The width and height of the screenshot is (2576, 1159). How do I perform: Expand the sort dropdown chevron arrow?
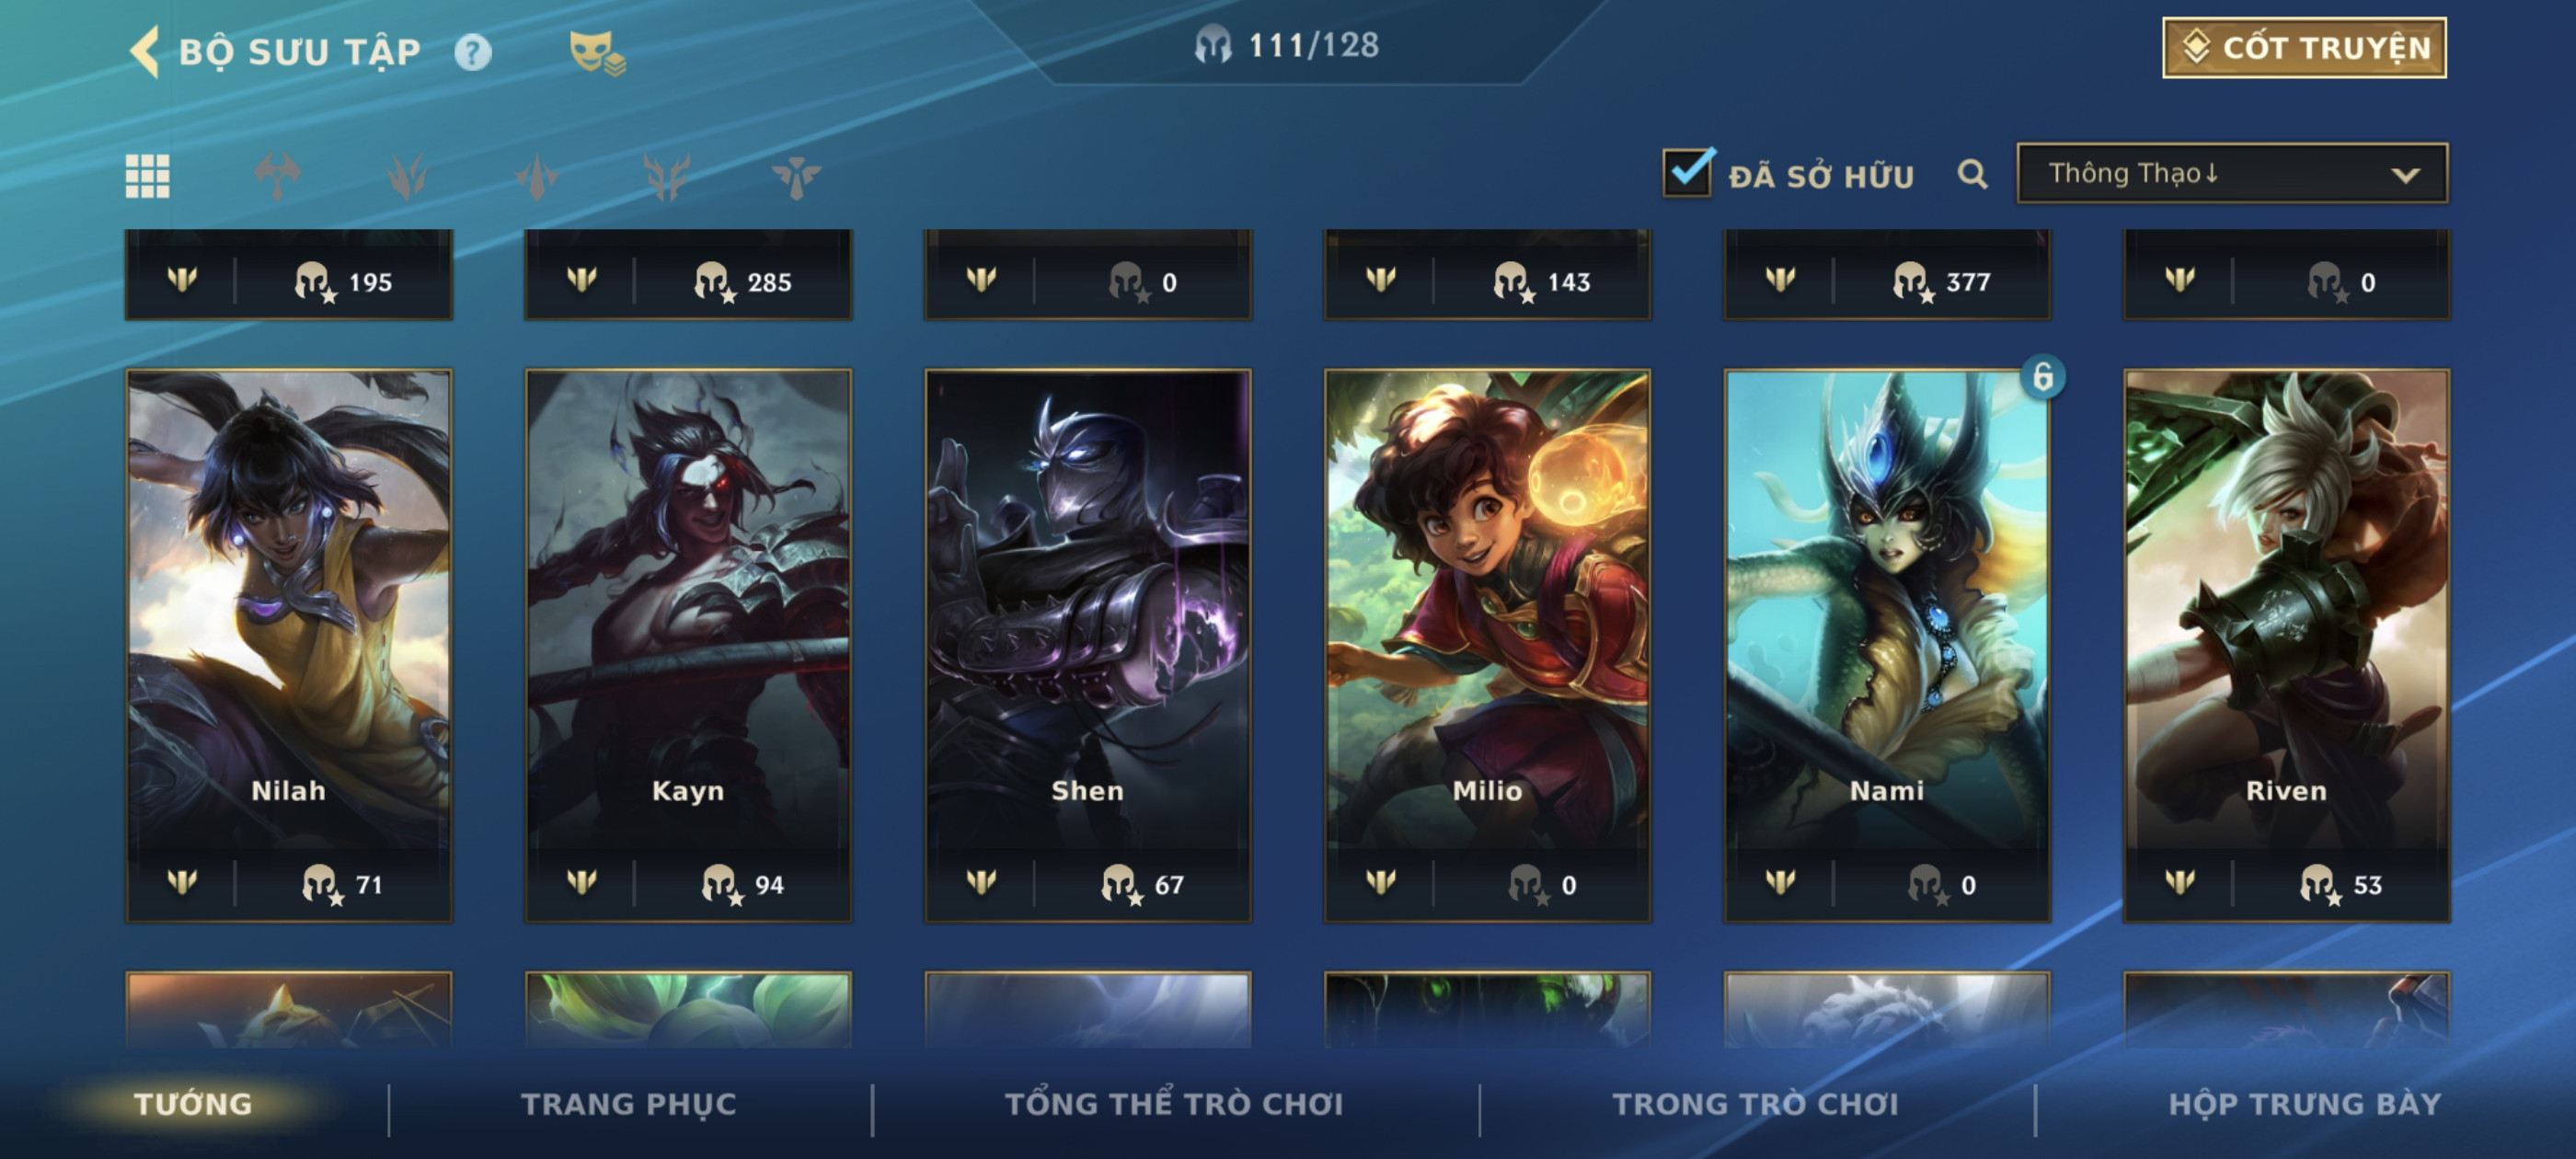(2405, 175)
